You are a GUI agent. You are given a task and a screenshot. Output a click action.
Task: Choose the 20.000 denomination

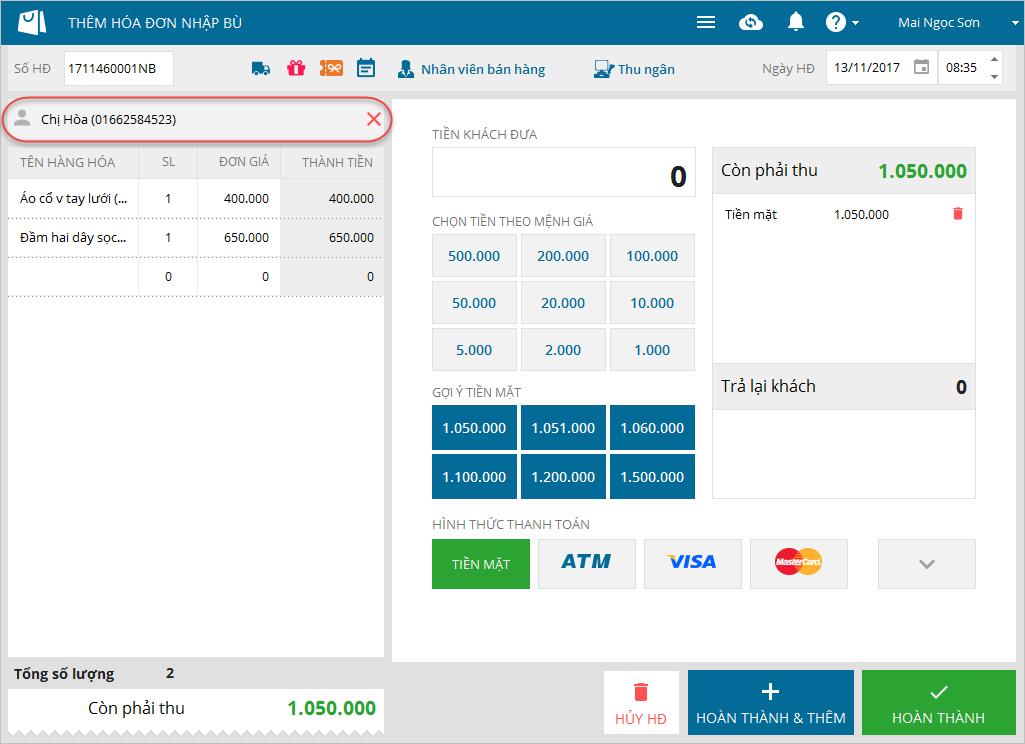point(563,303)
